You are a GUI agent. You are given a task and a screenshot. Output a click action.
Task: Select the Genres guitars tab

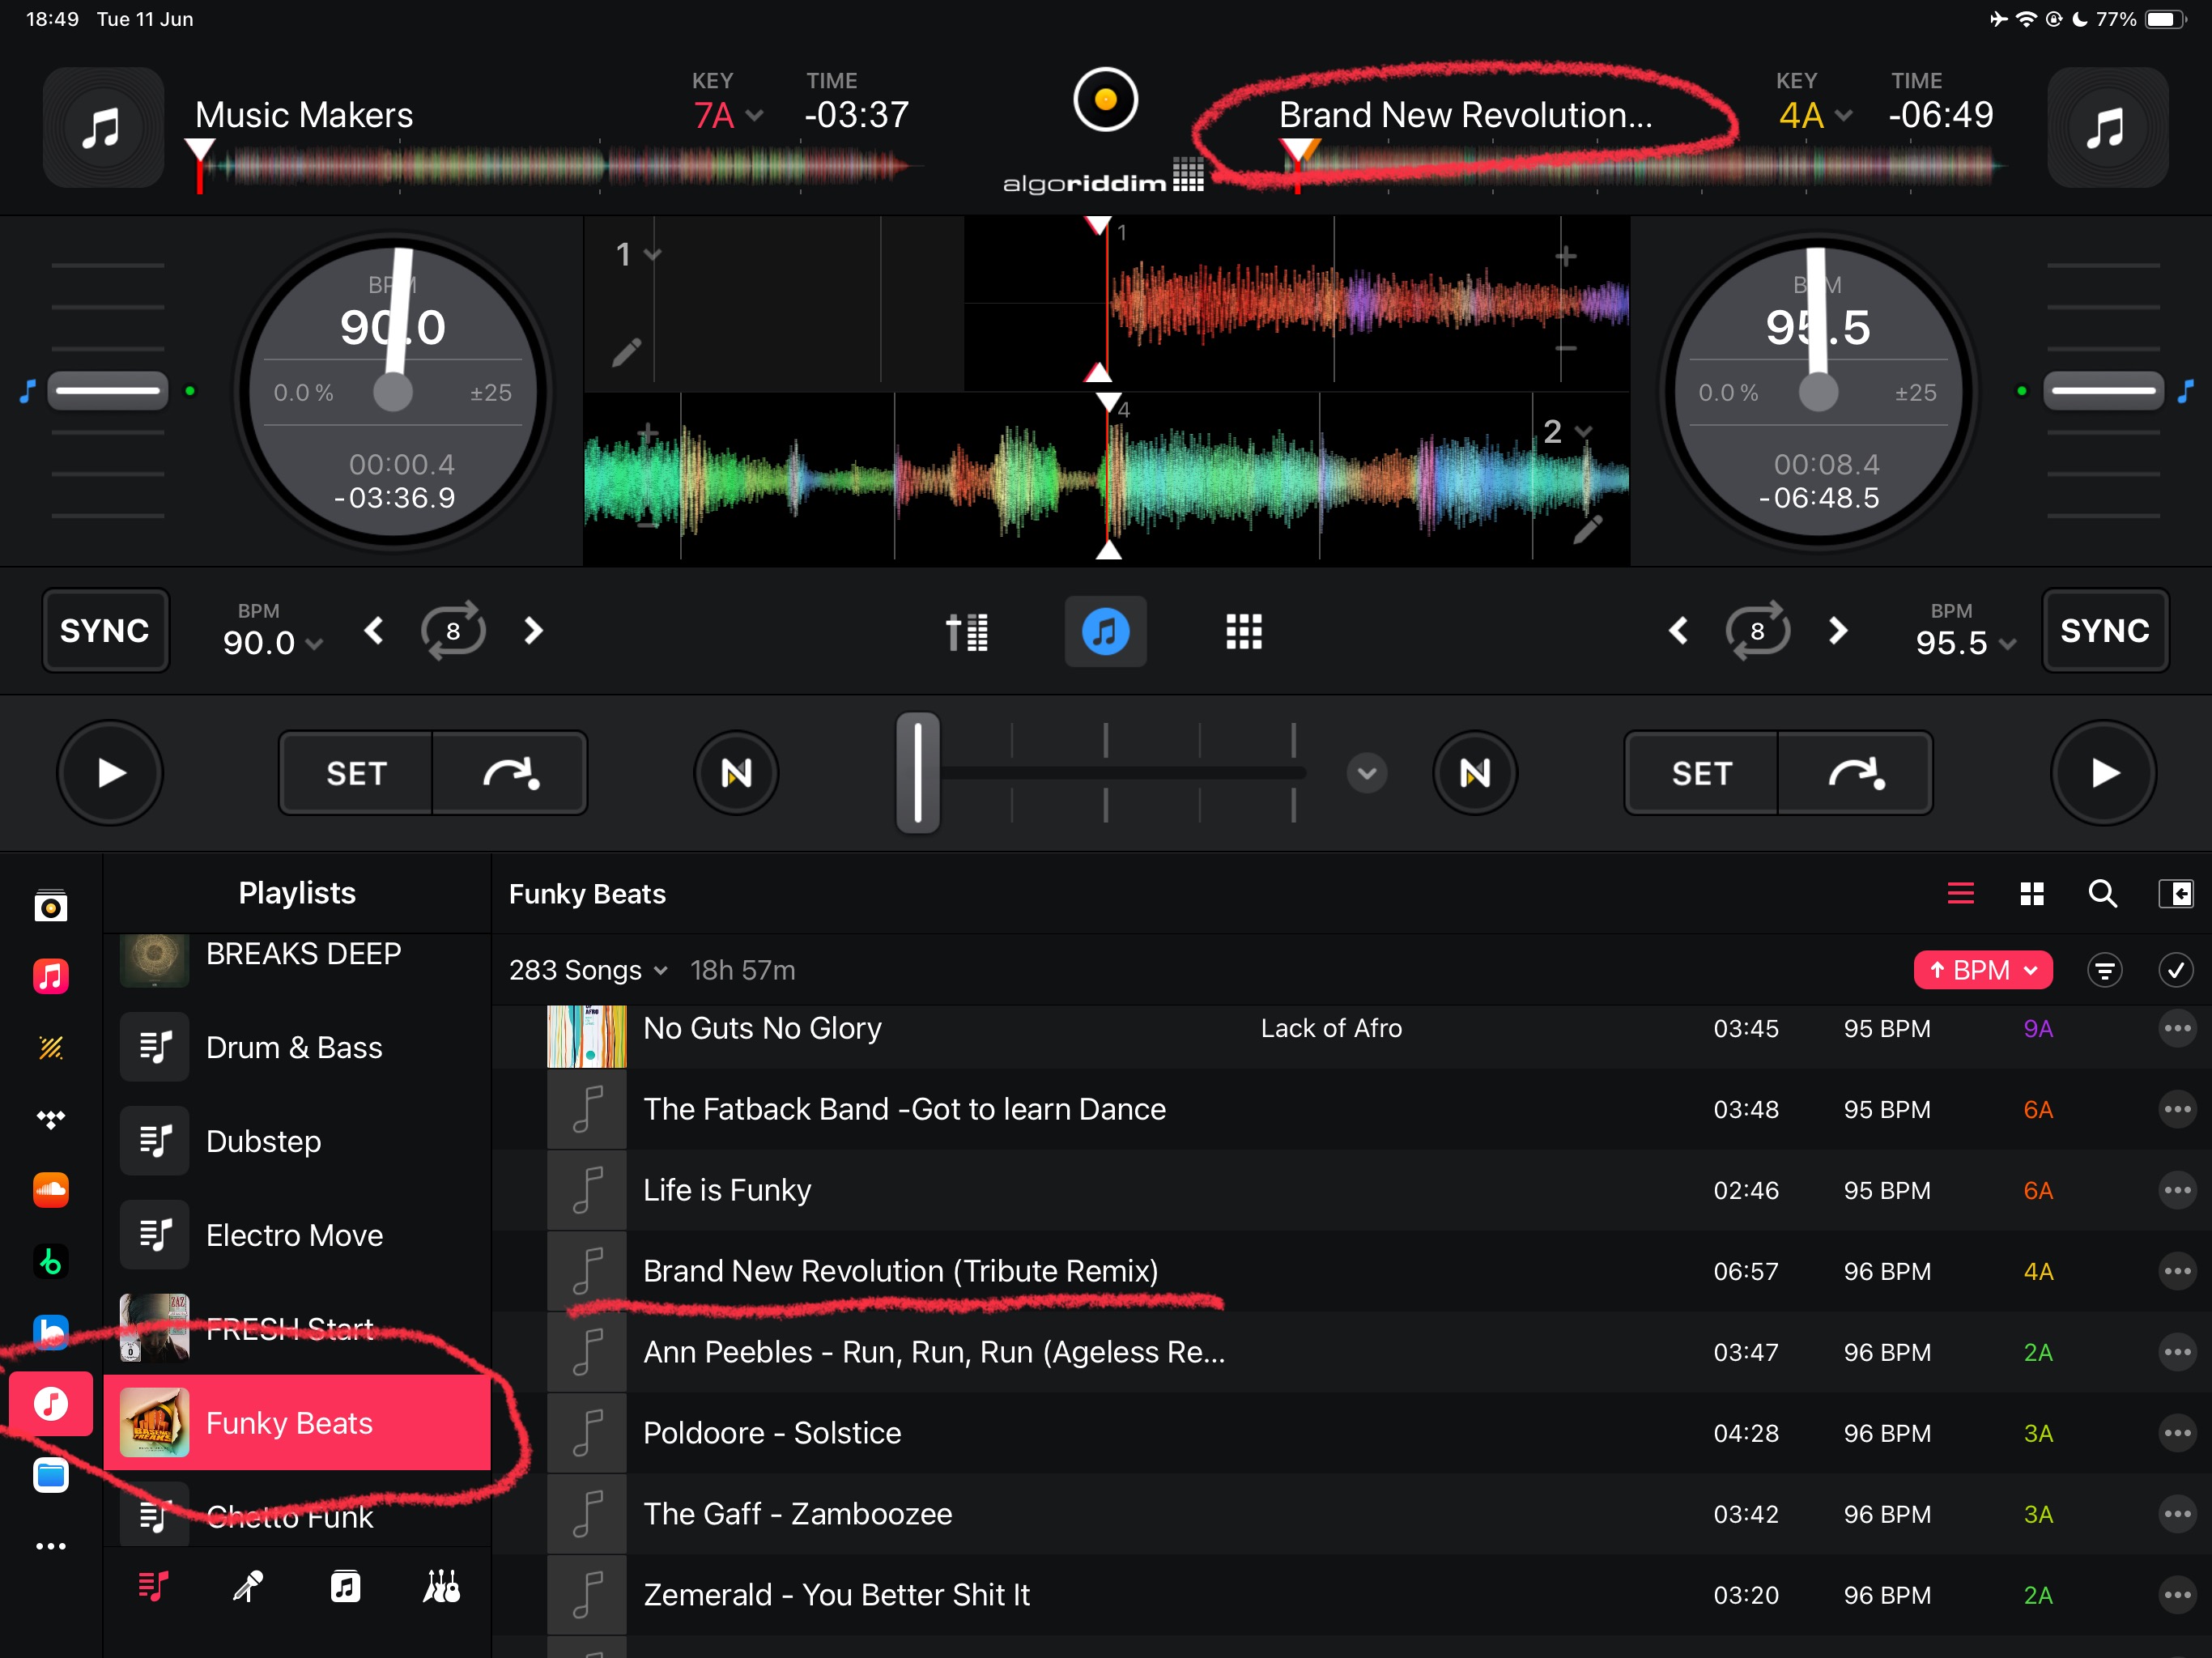(441, 1587)
